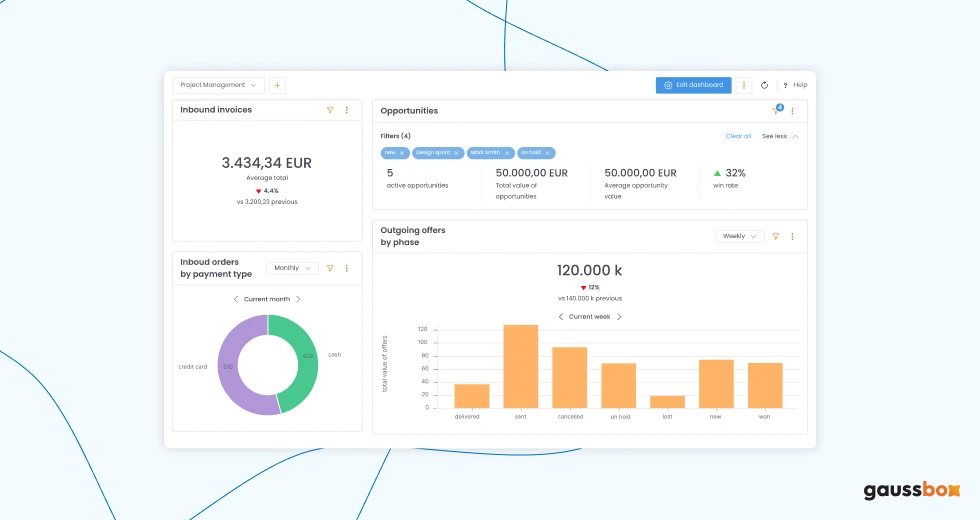
Task: Remove the 'new' filter chip
Action: click(x=402, y=153)
